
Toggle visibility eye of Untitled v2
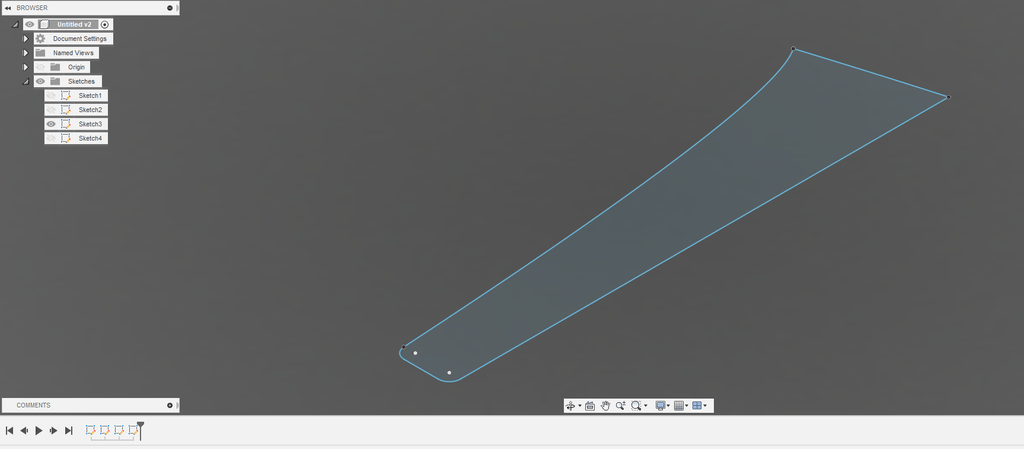click(30, 24)
